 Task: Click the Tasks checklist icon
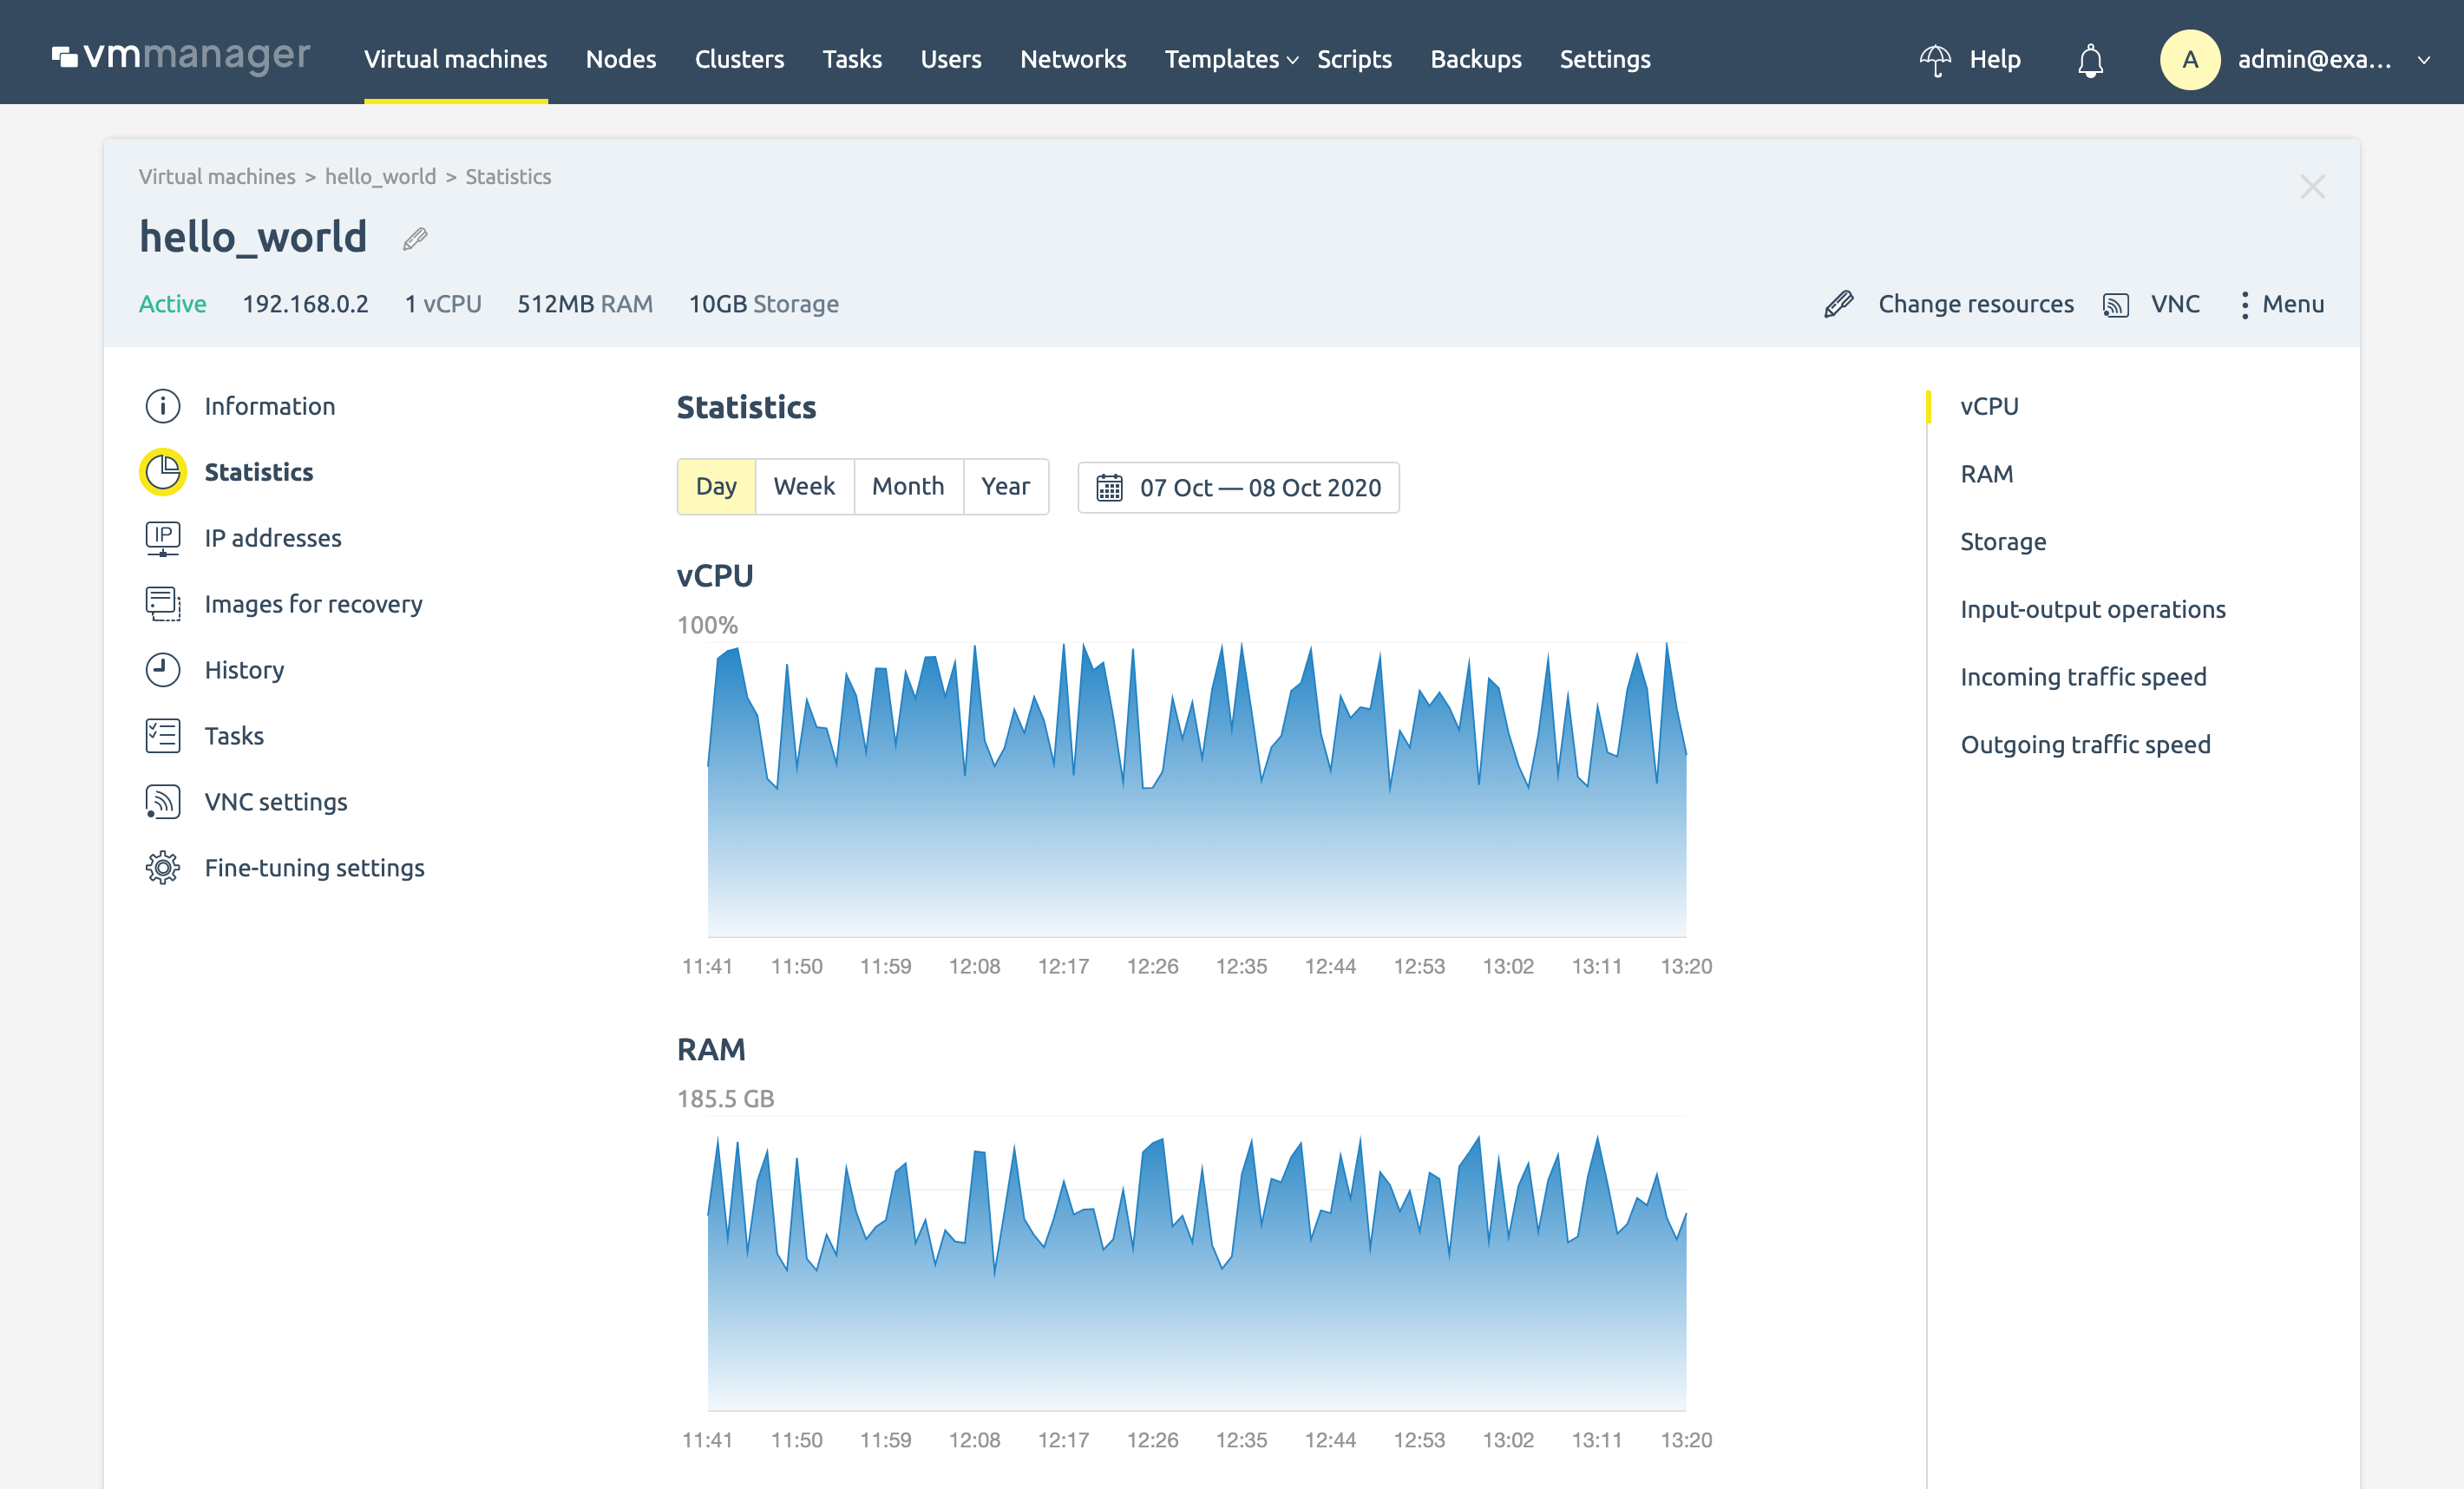point(163,736)
